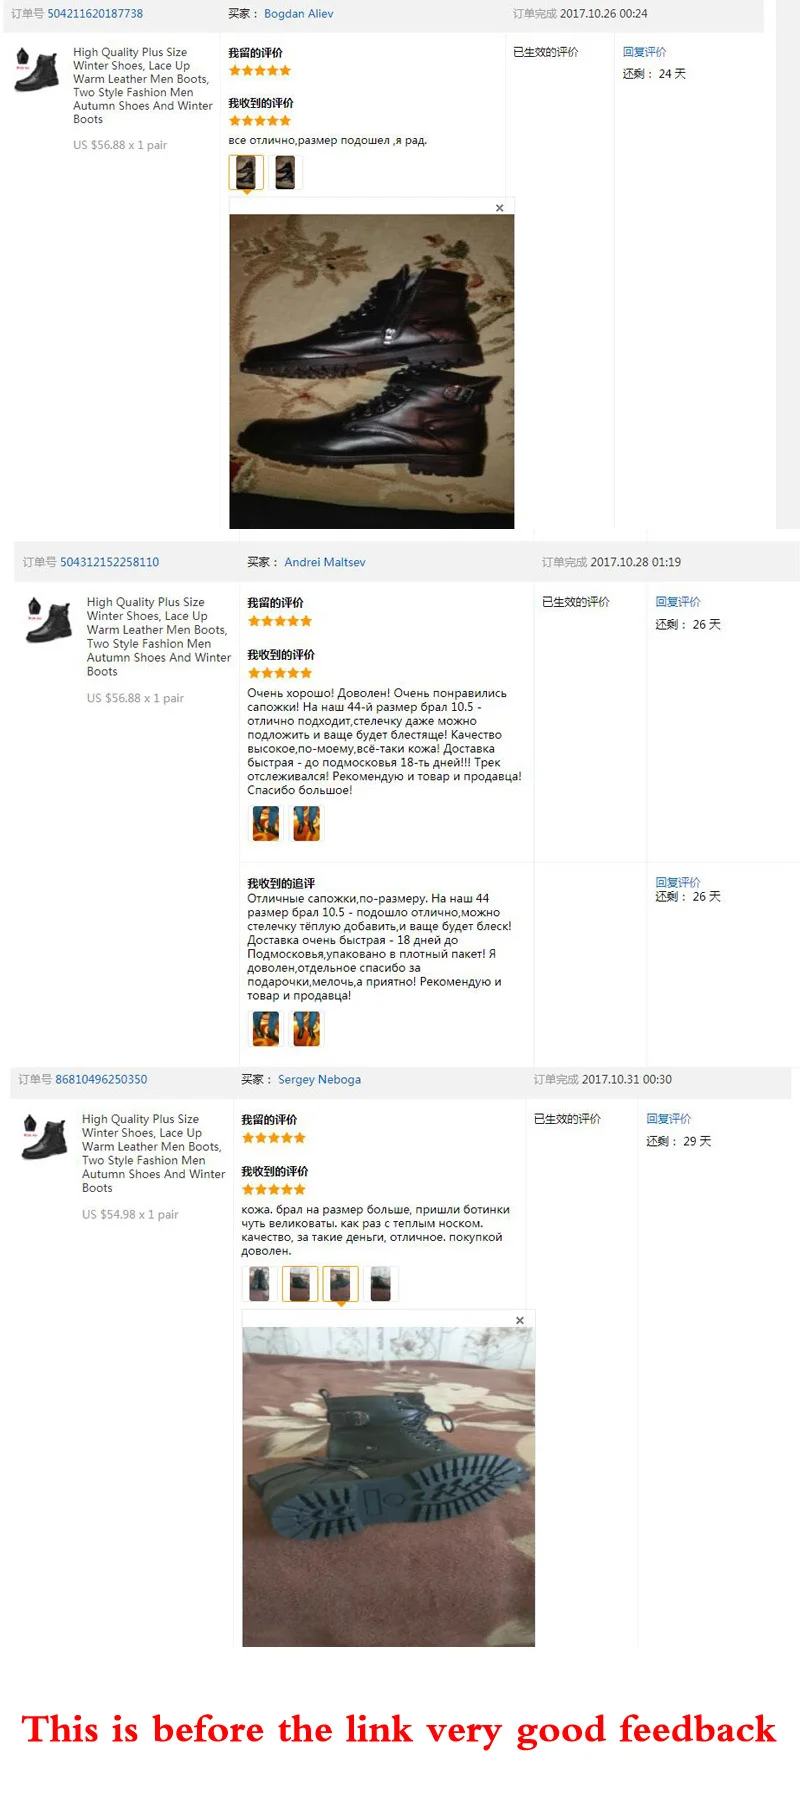Open order number 504211620187738
This screenshot has height=1803, width=800.
[x=95, y=14]
